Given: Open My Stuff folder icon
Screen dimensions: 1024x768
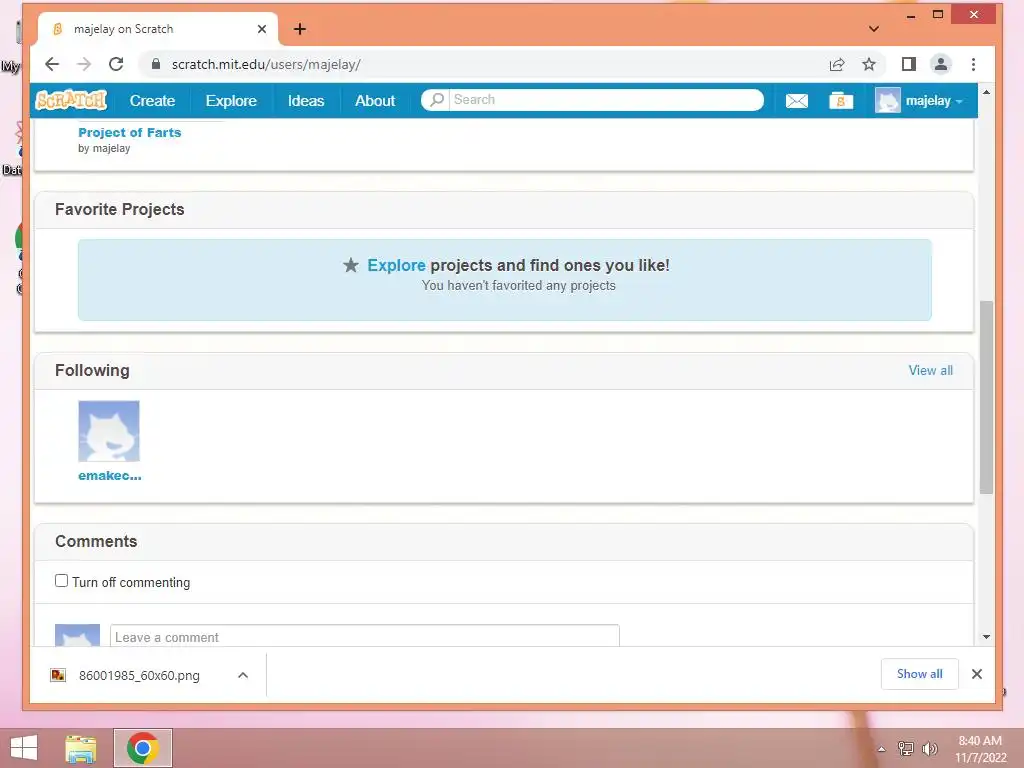Looking at the screenshot, I should tap(840, 101).
